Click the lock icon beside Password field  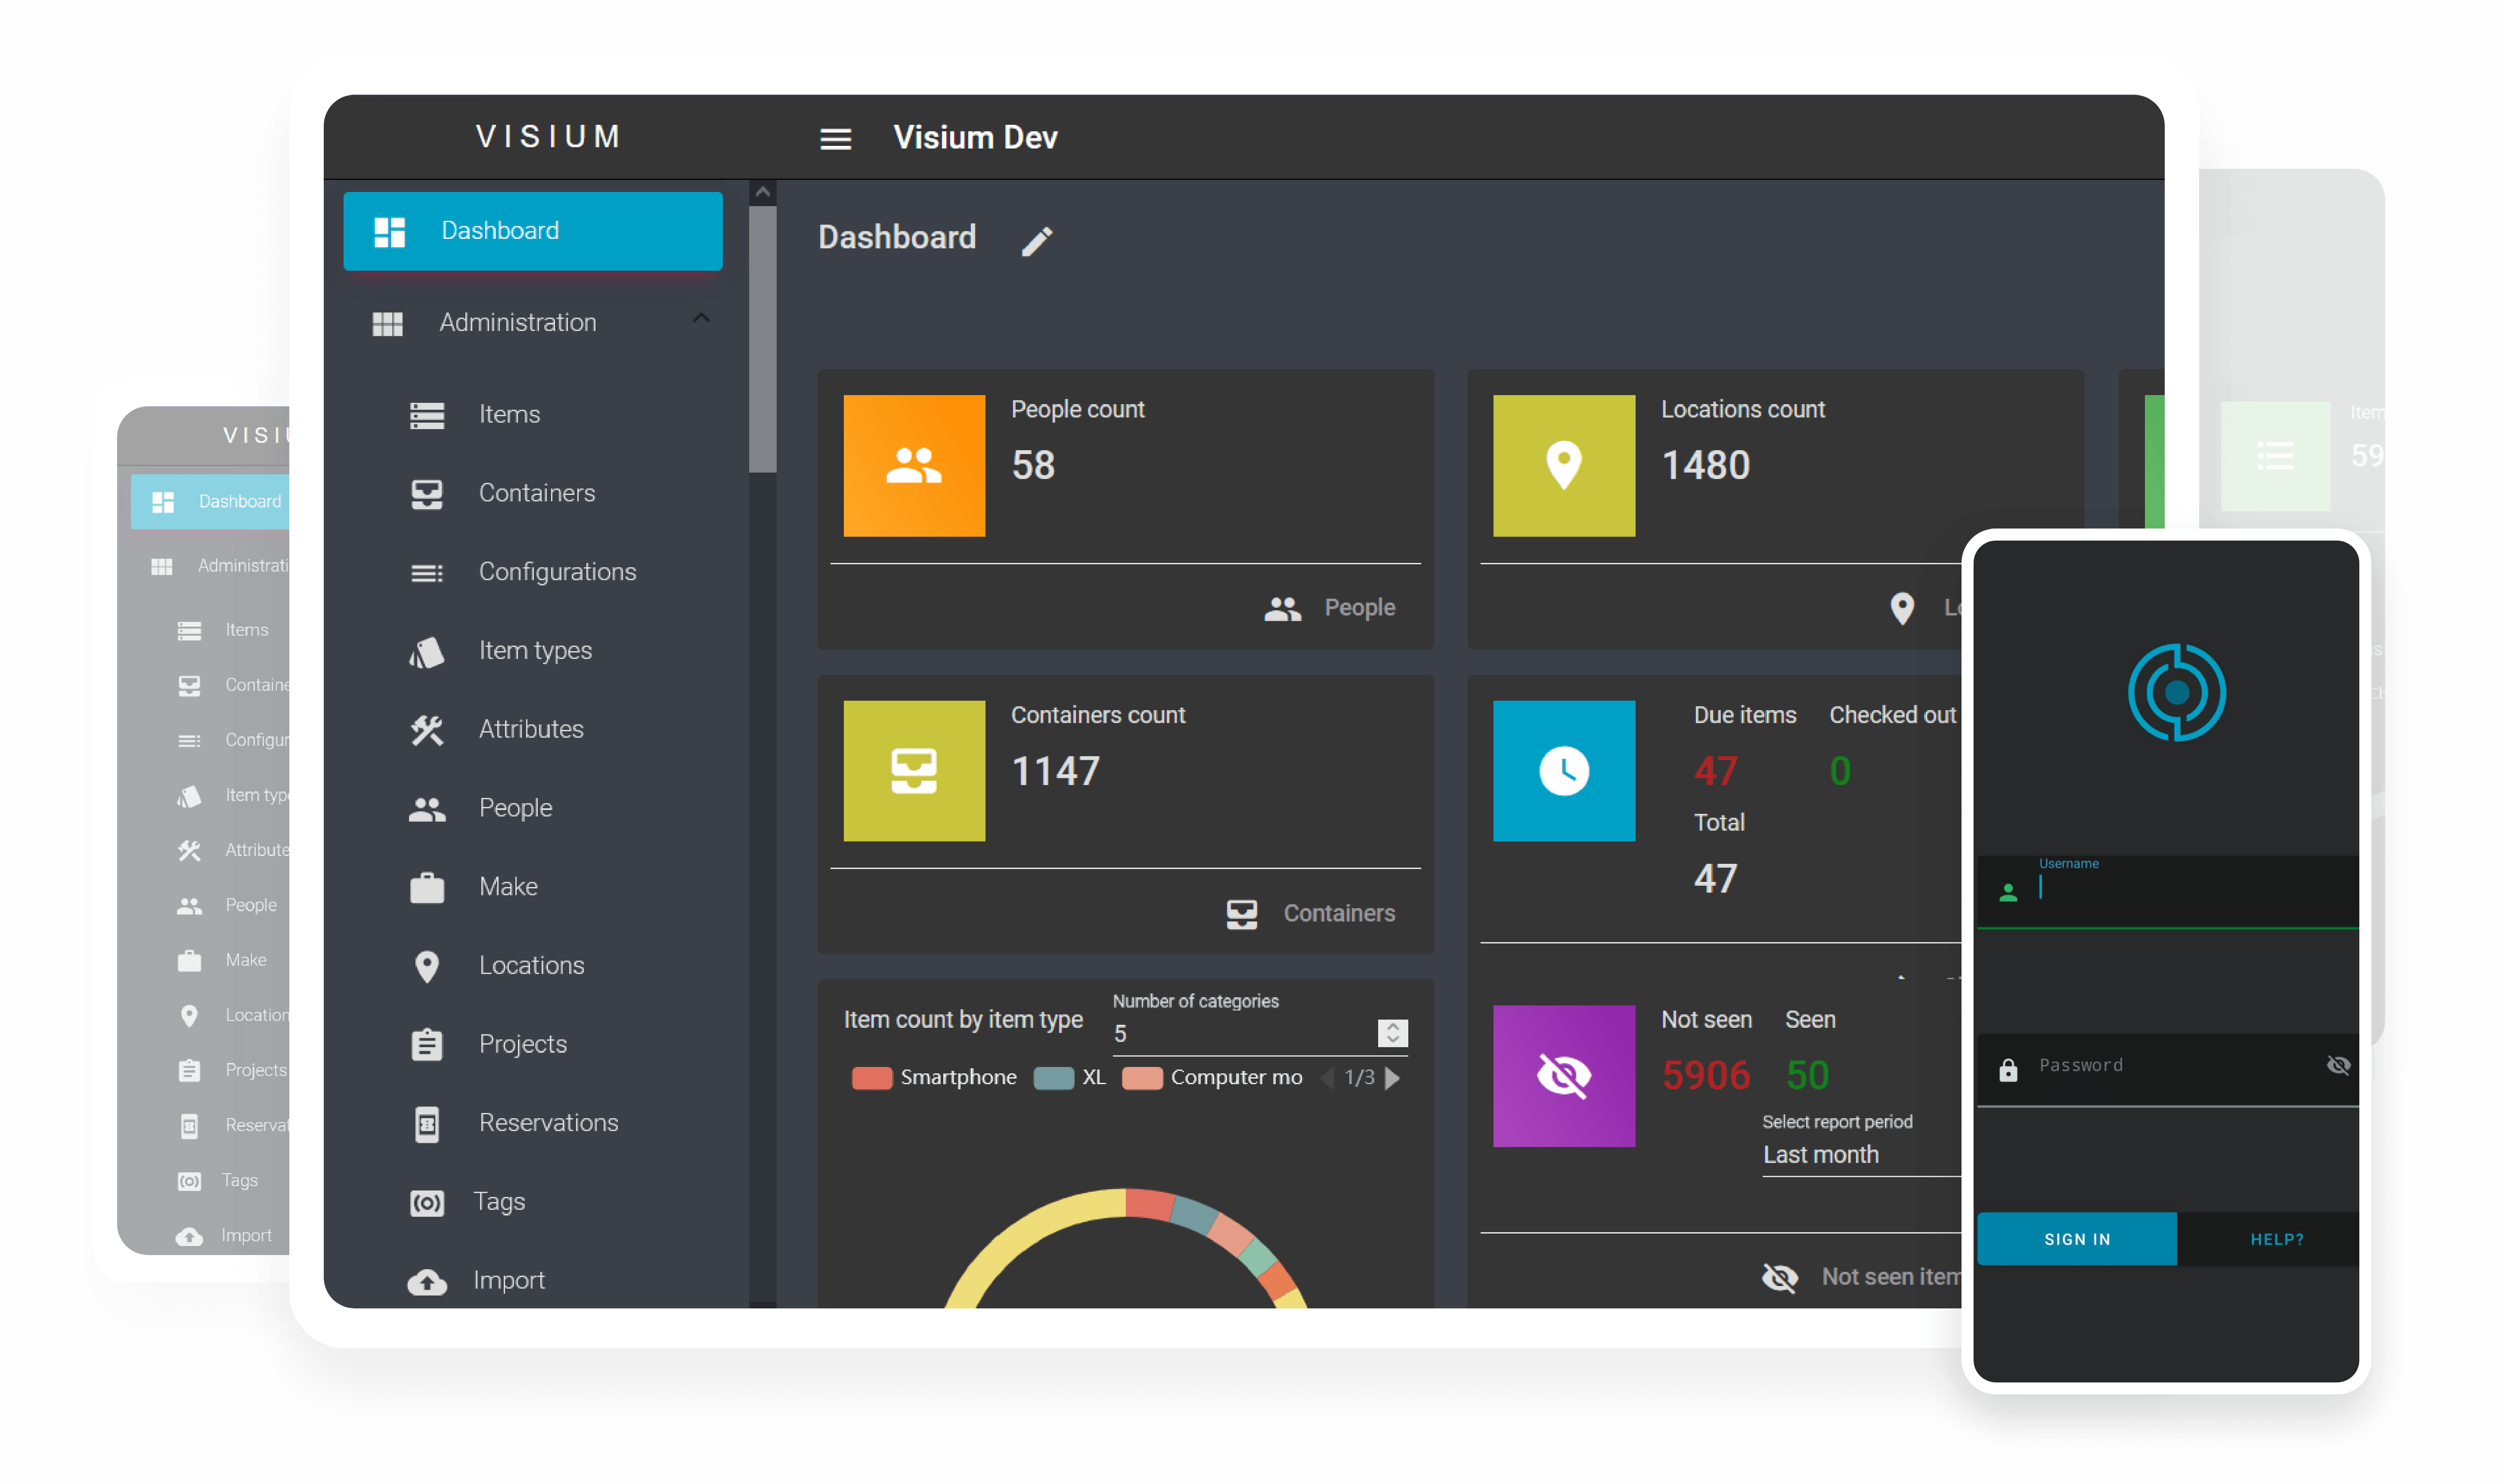tap(2007, 1070)
